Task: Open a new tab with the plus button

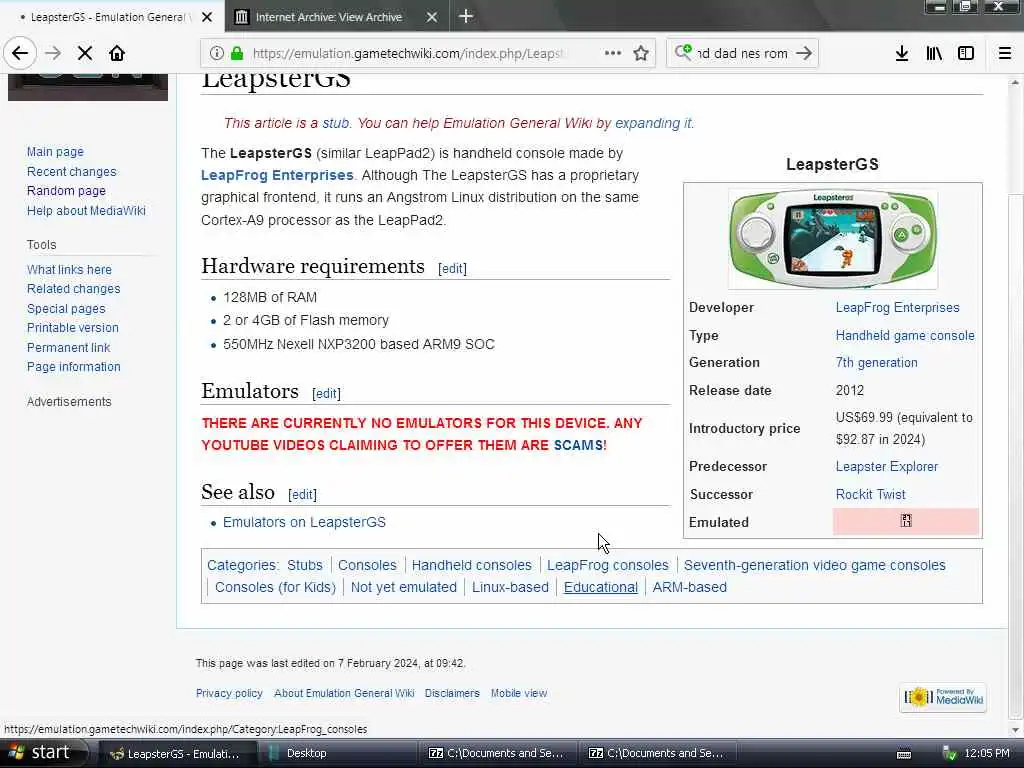Action: pos(466,16)
